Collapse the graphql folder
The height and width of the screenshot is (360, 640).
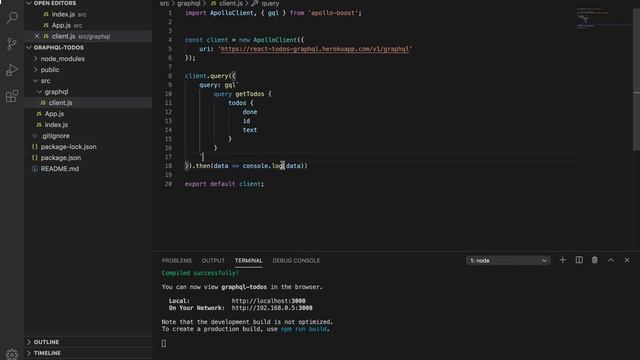[x=56, y=92]
